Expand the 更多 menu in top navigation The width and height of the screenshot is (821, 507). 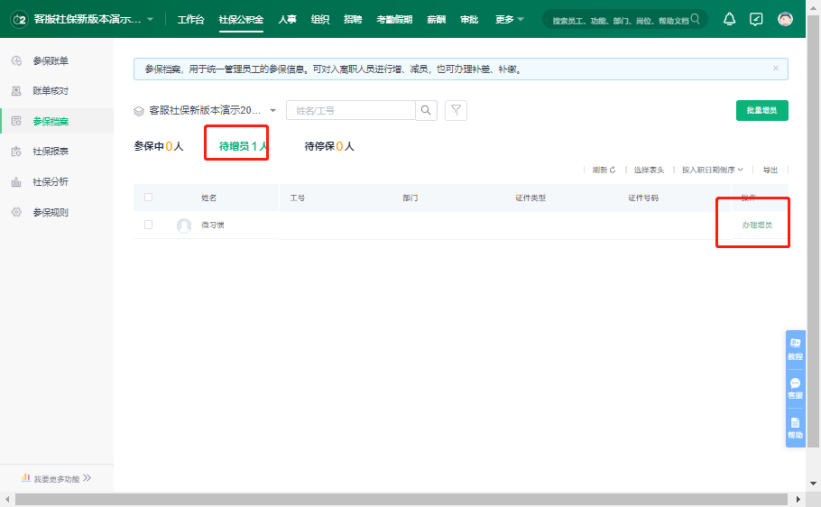509,19
